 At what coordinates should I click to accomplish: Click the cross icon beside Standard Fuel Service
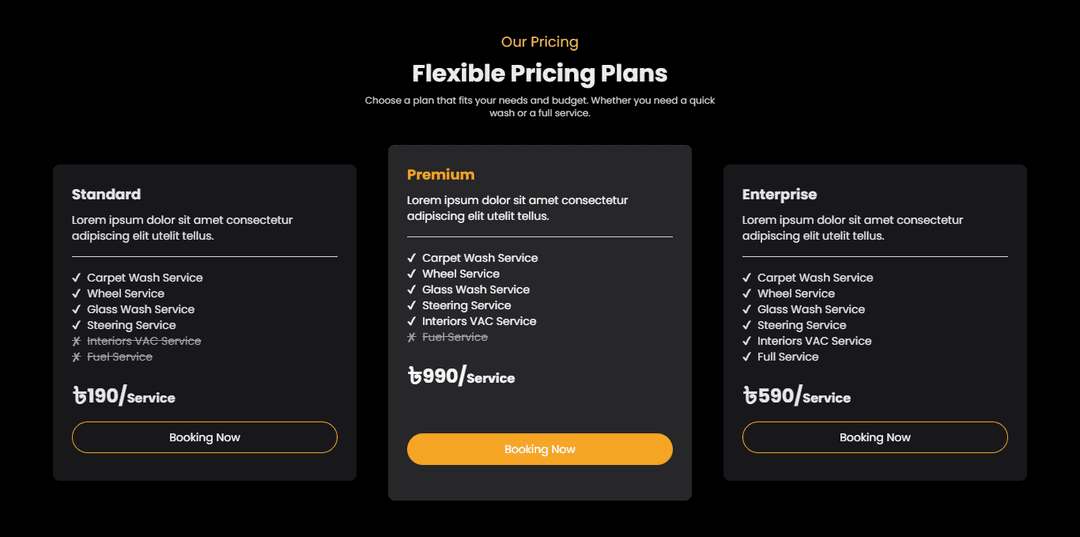pyautogui.click(x=76, y=357)
